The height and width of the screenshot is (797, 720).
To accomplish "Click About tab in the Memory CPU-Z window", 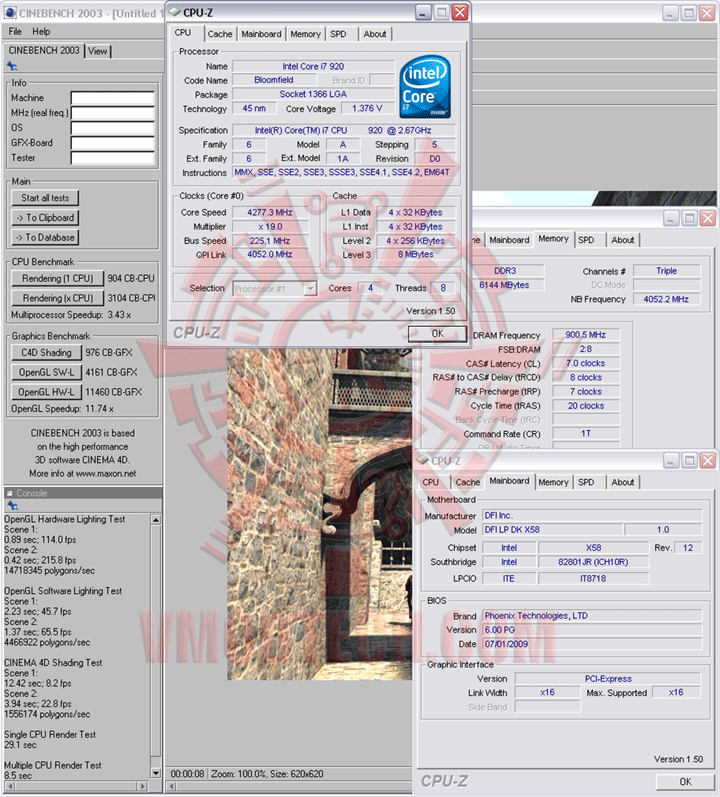I will coord(623,240).
